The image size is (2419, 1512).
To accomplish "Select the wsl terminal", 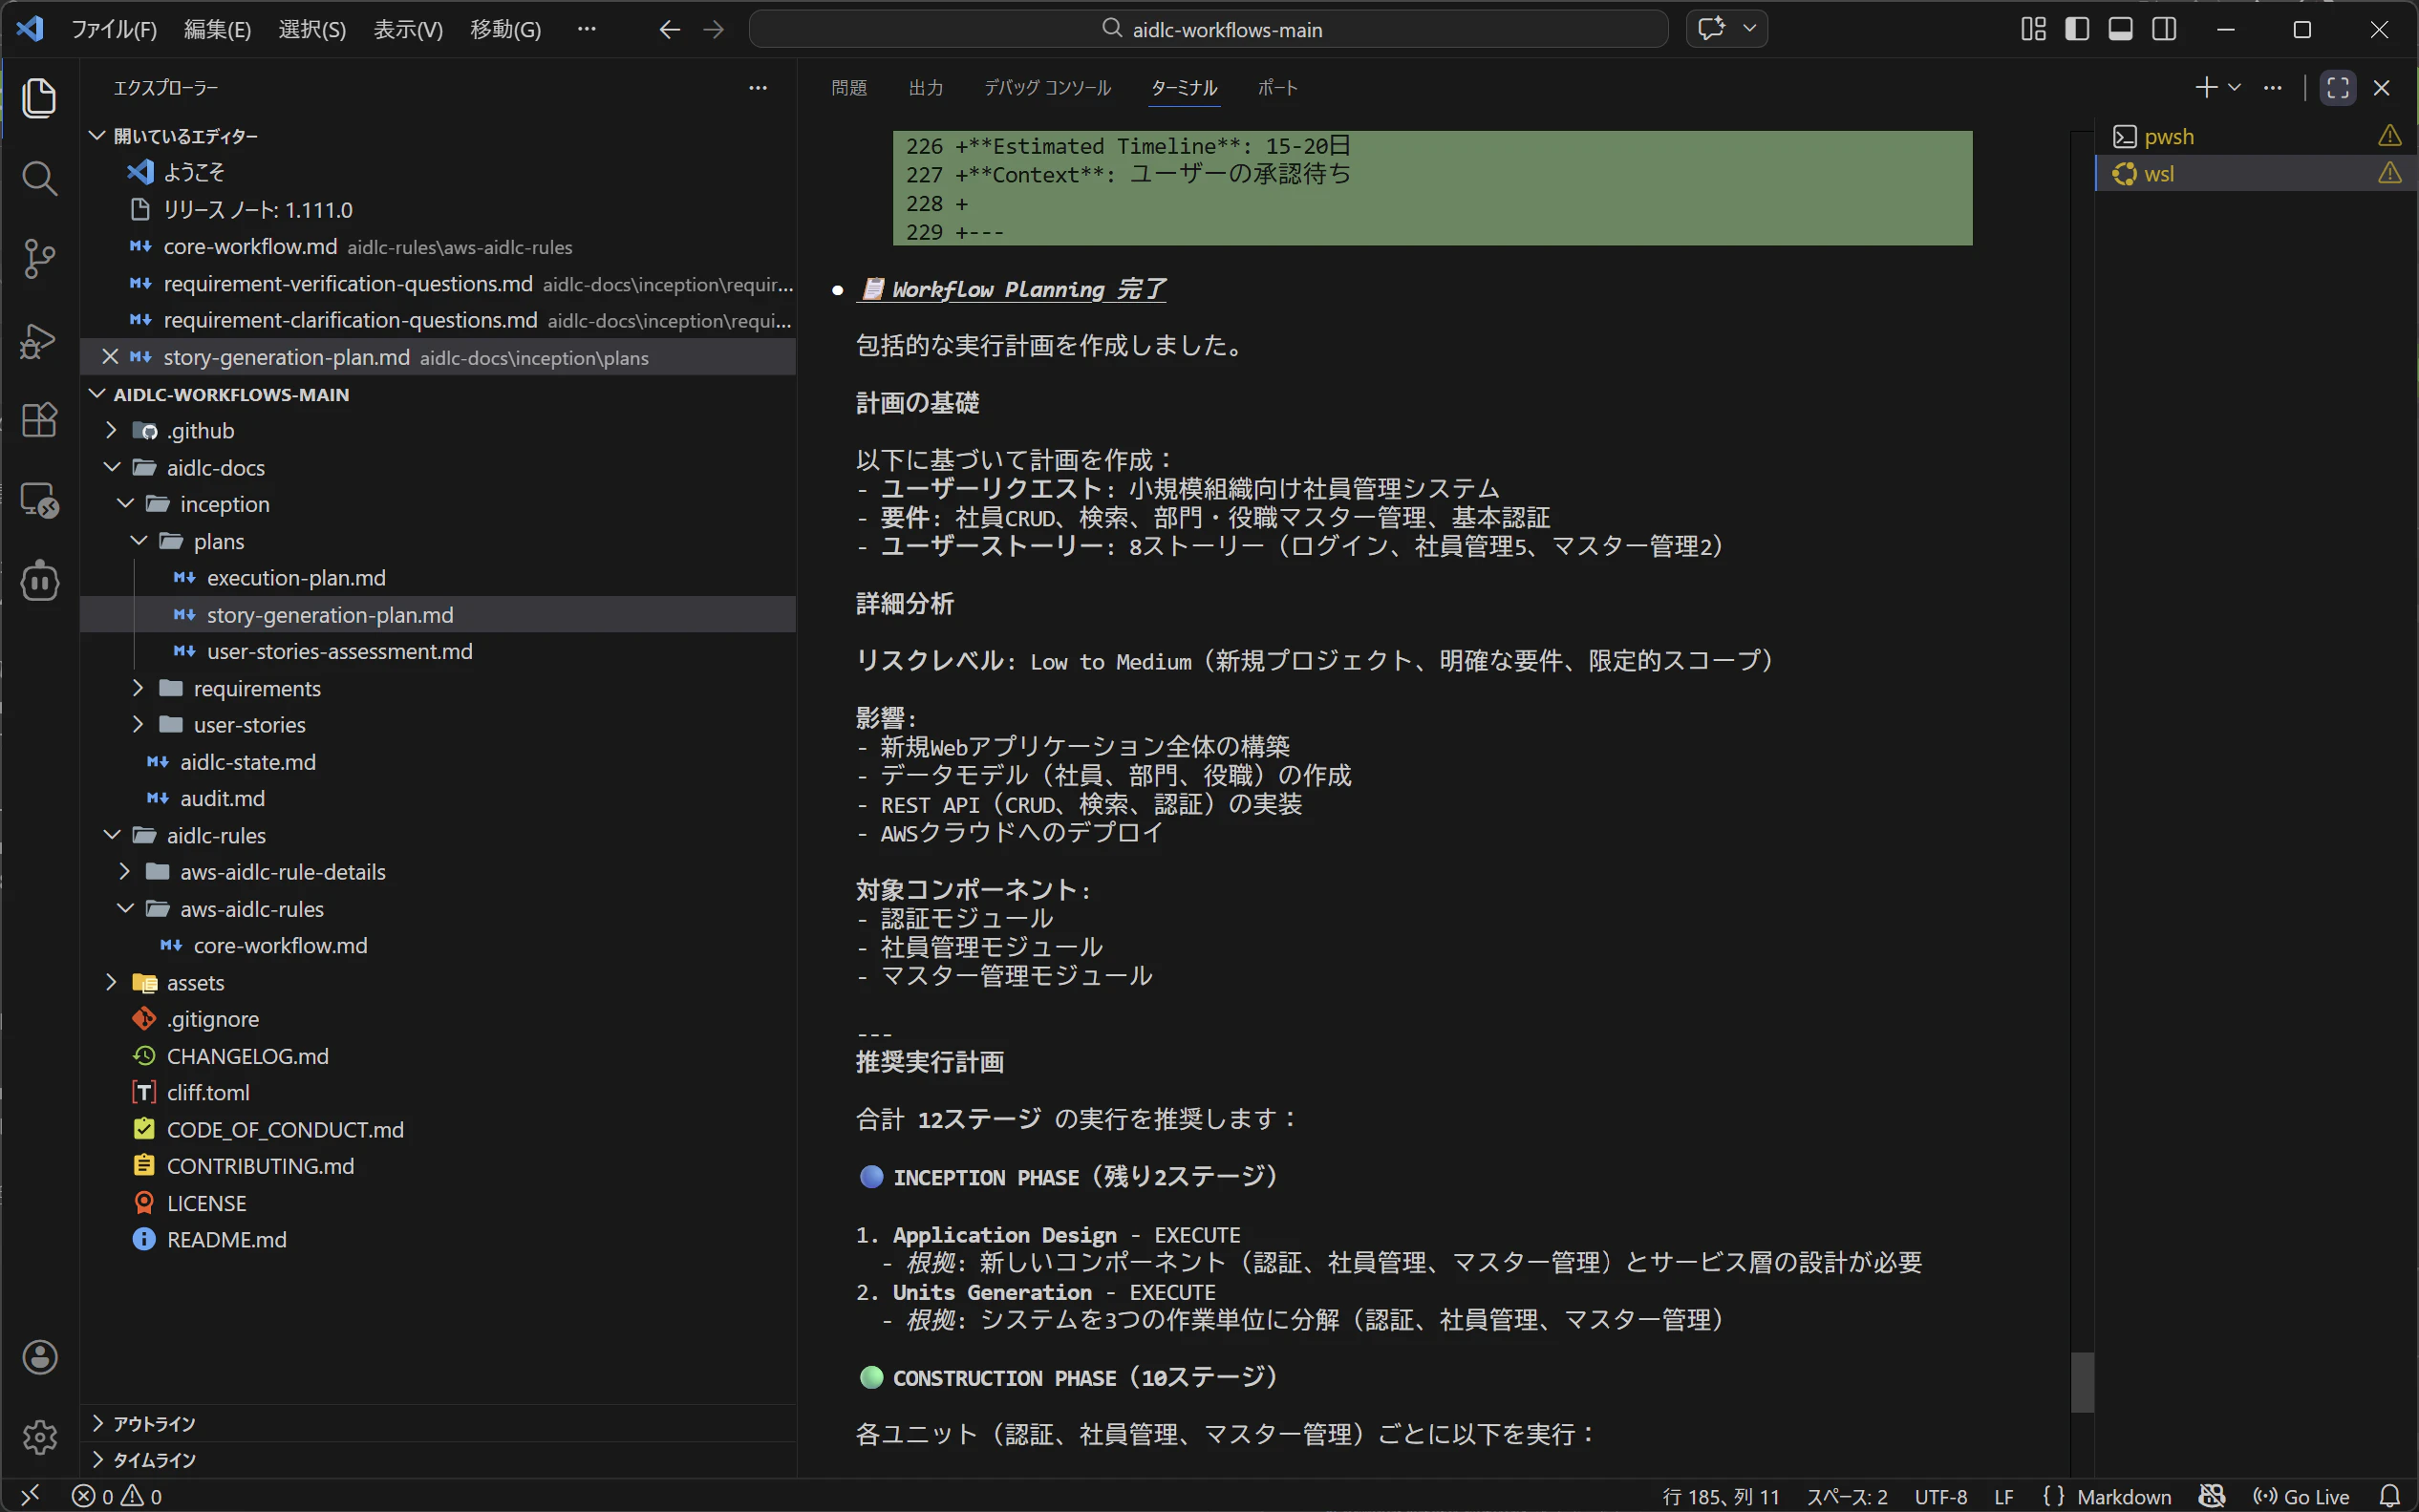I will tap(2254, 173).
